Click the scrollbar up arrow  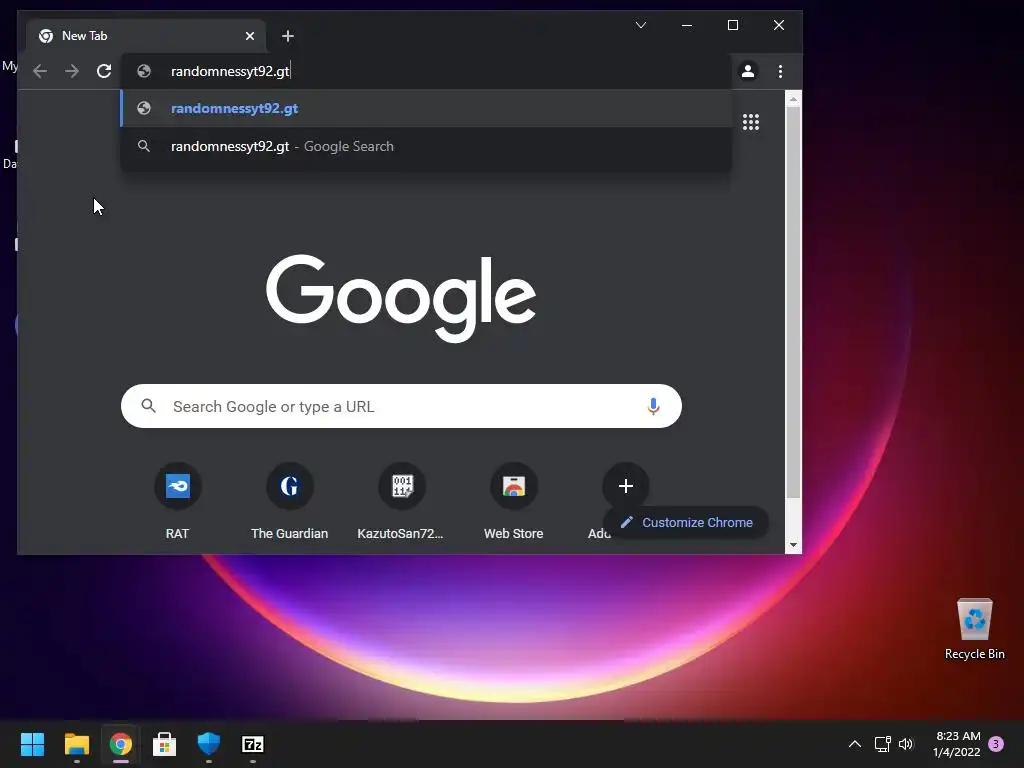(x=793, y=99)
